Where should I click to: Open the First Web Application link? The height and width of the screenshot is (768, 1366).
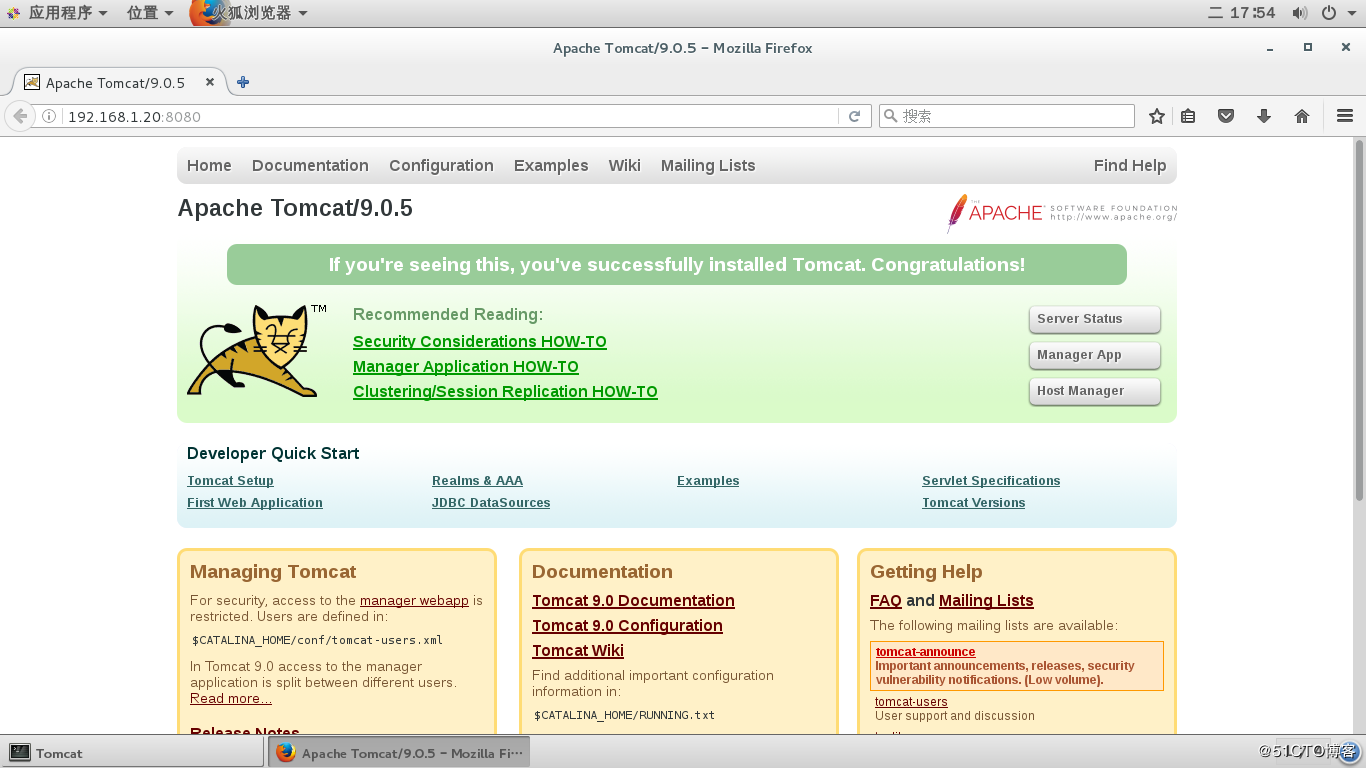pos(255,503)
